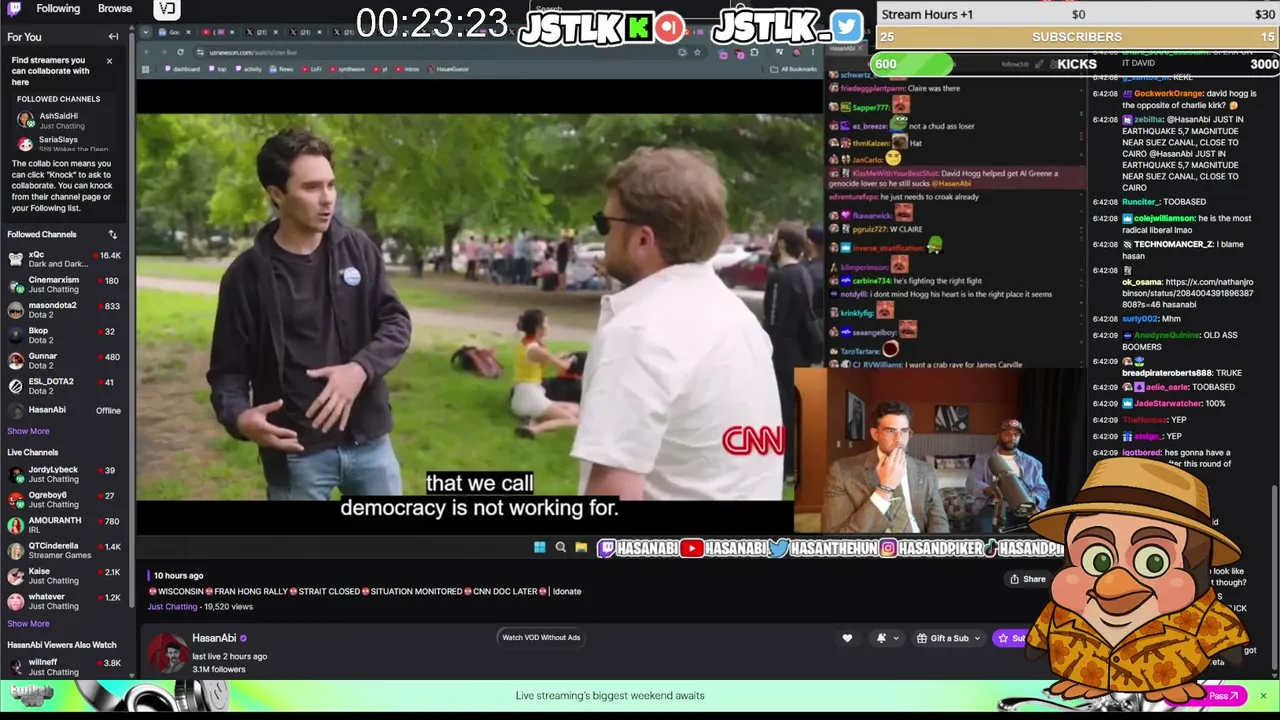Open browser tab list dropdown arrow

click(148, 32)
